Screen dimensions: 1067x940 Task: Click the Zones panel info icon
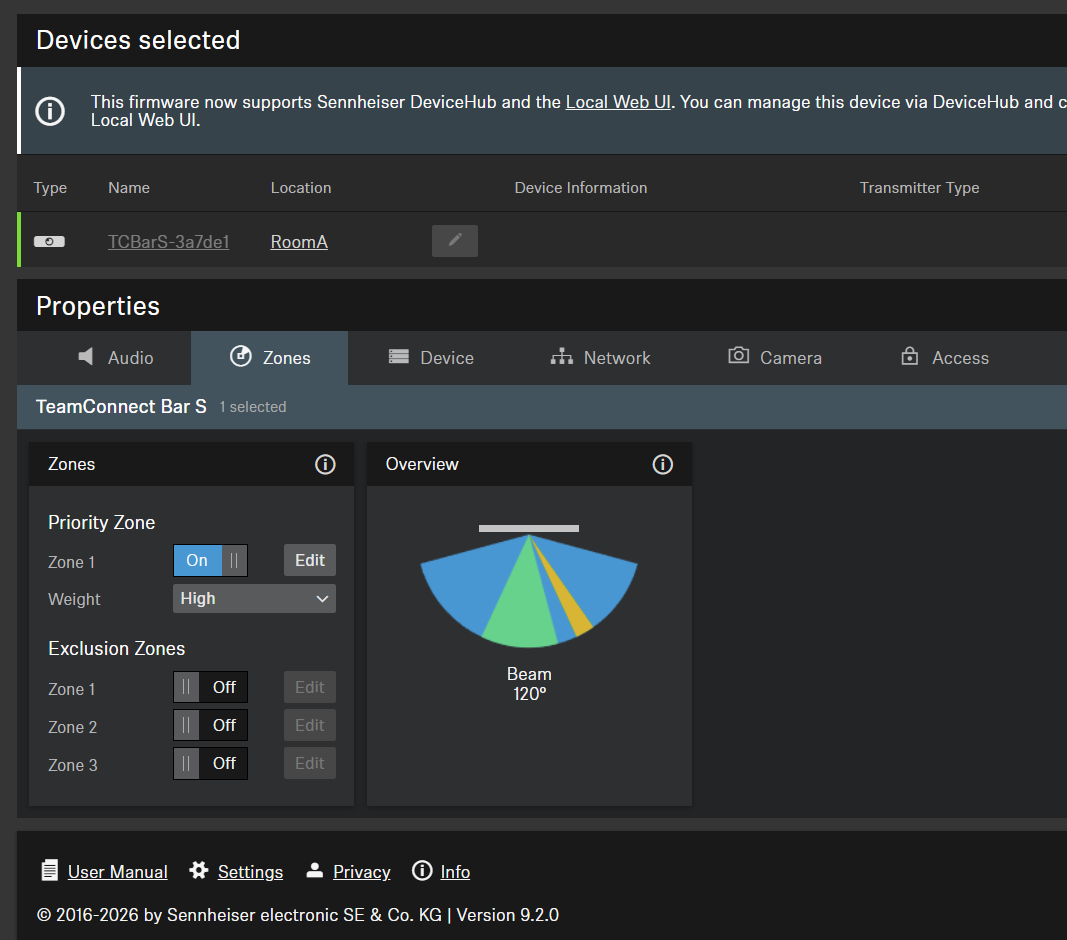325,464
